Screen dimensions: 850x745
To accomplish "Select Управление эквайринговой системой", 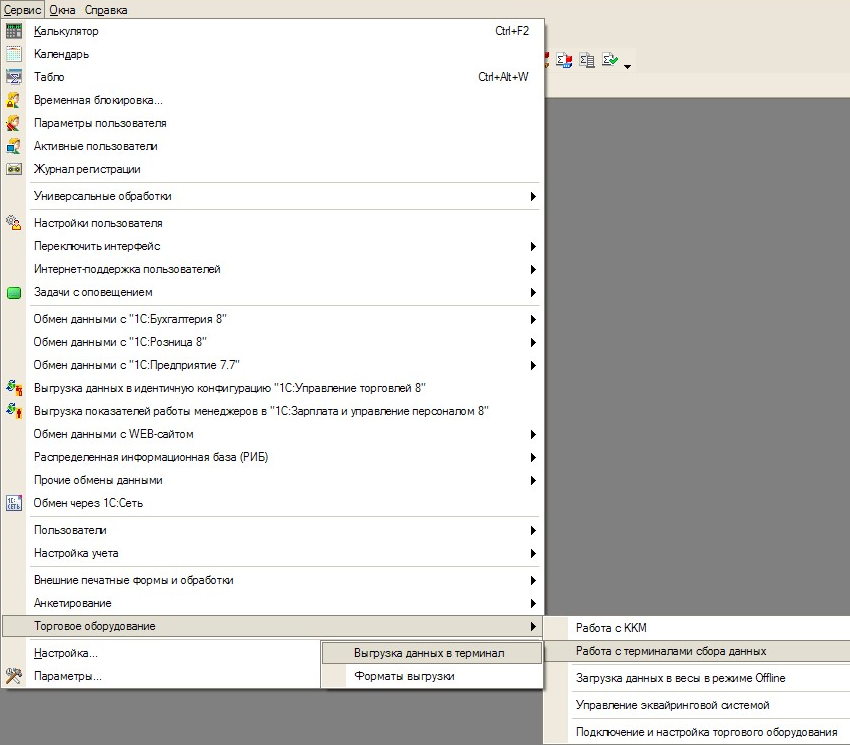I will pos(697,705).
